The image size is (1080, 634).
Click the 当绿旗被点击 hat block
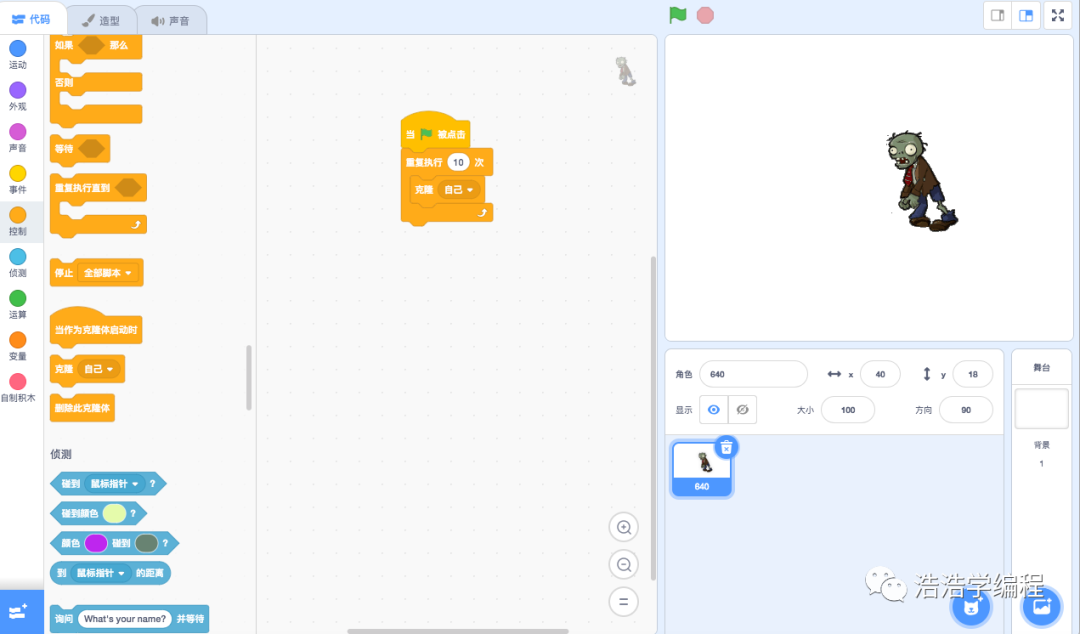coord(435,131)
